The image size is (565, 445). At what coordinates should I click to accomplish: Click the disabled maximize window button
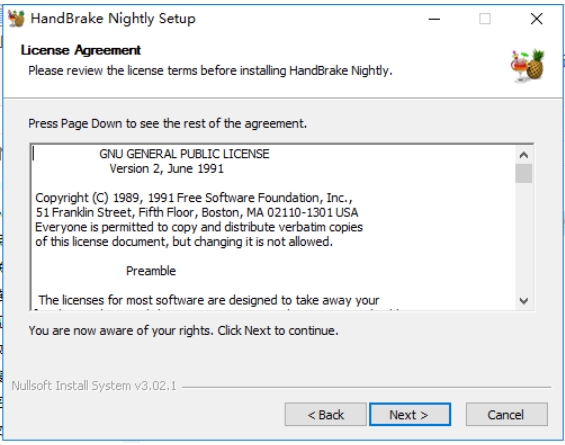(x=485, y=19)
